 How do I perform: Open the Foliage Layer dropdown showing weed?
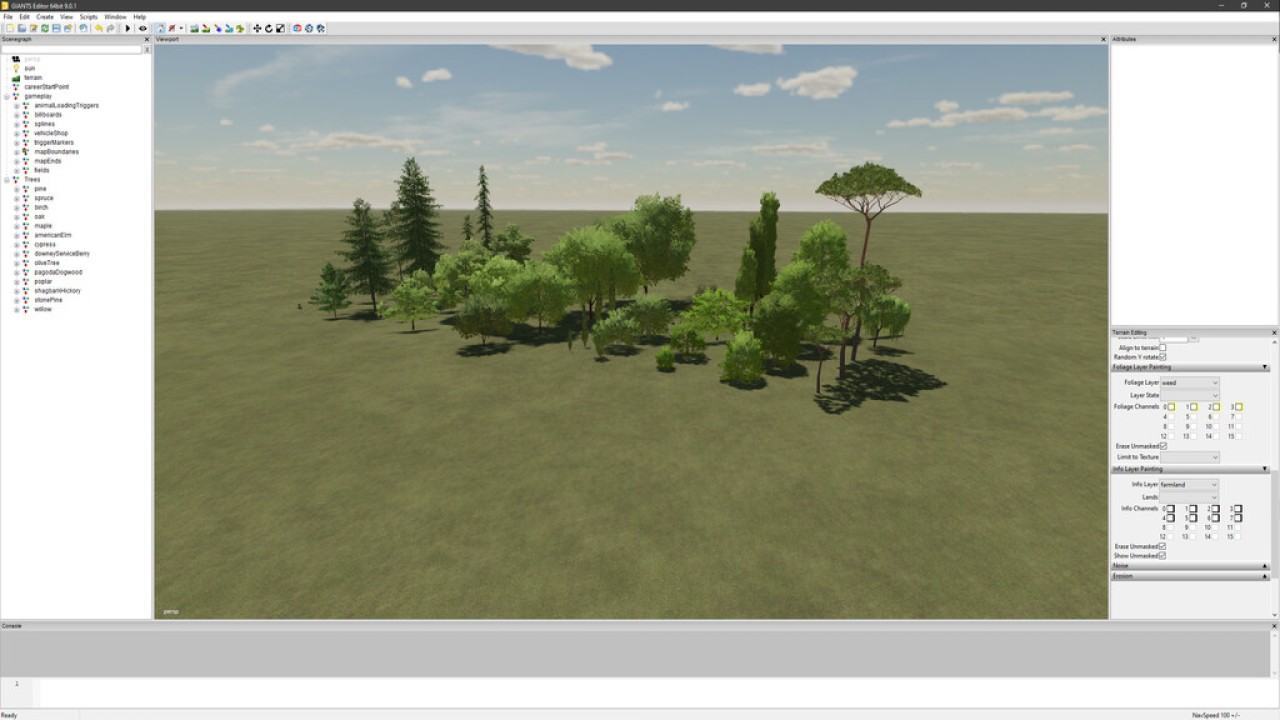pyautogui.click(x=1189, y=382)
